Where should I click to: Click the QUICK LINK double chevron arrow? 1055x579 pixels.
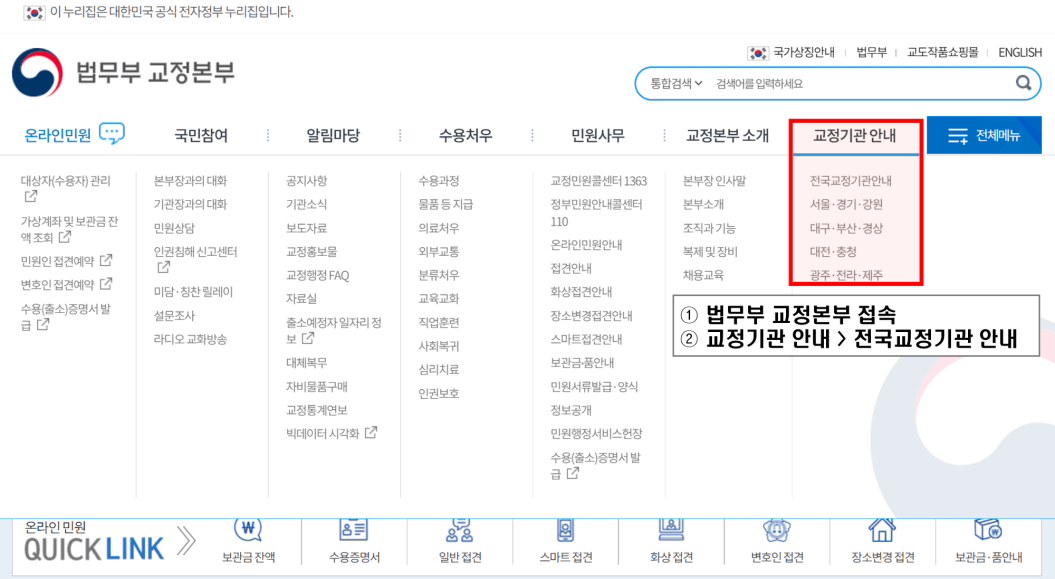186,541
